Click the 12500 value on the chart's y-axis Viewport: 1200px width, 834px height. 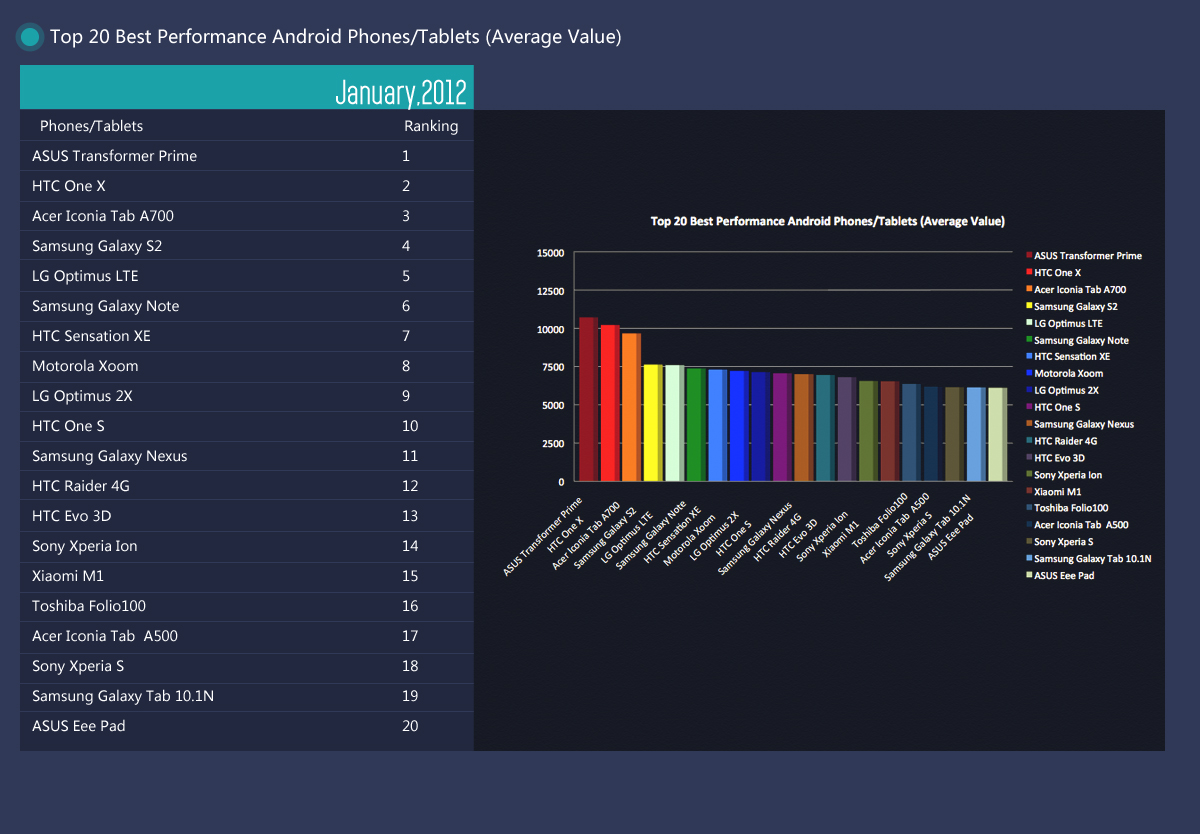point(550,291)
